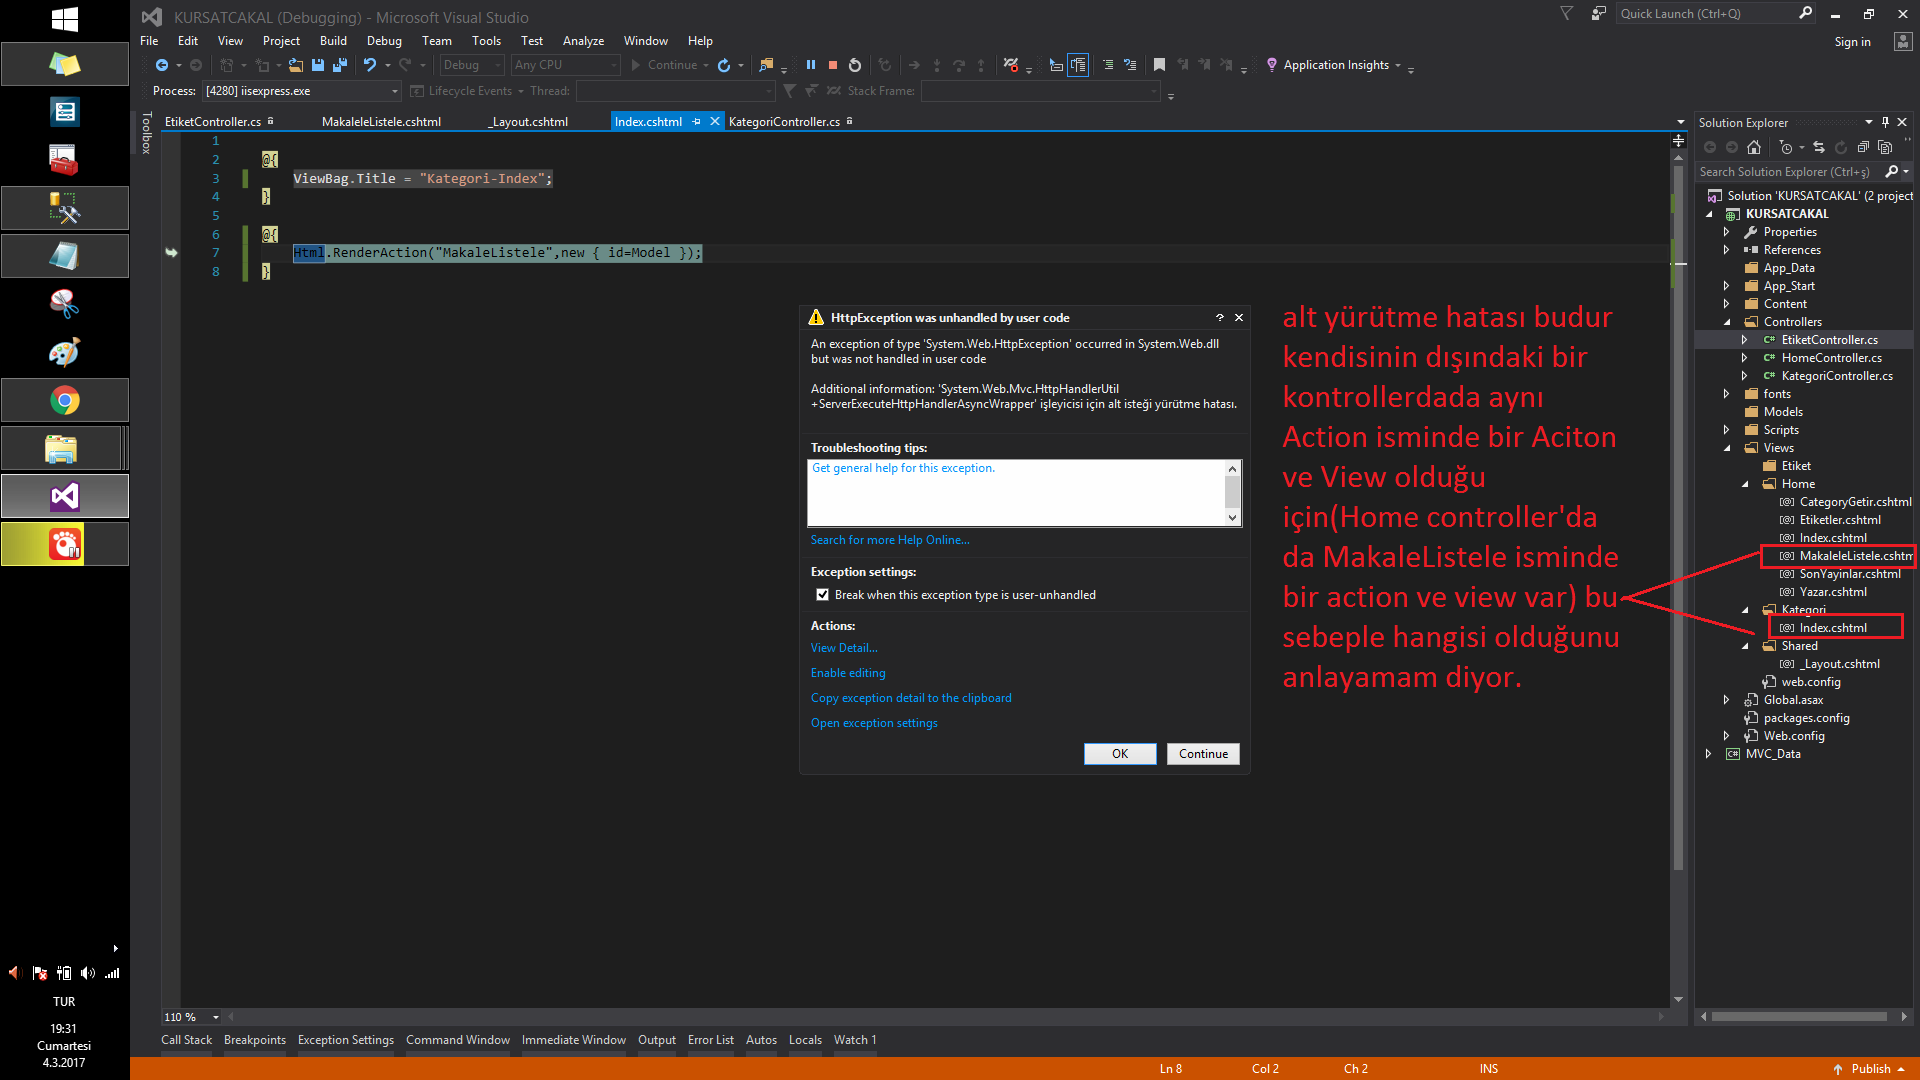Click the Step Into toolbar icon
Image resolution: width=1920 pixels, height=1080 pixels.
[930, 65]
